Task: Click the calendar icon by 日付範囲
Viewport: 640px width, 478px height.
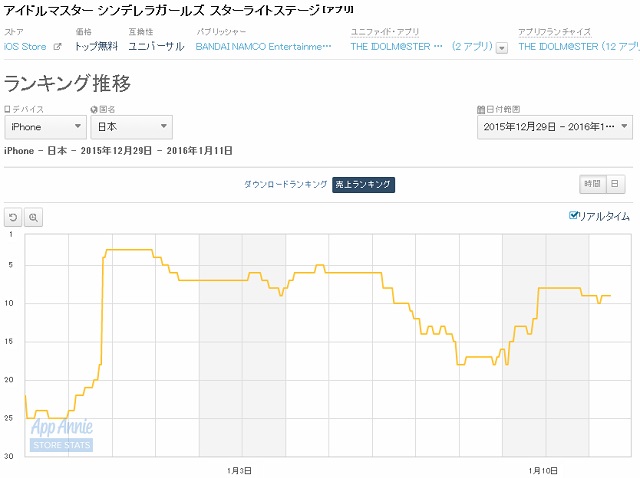Action: point(481,108)
